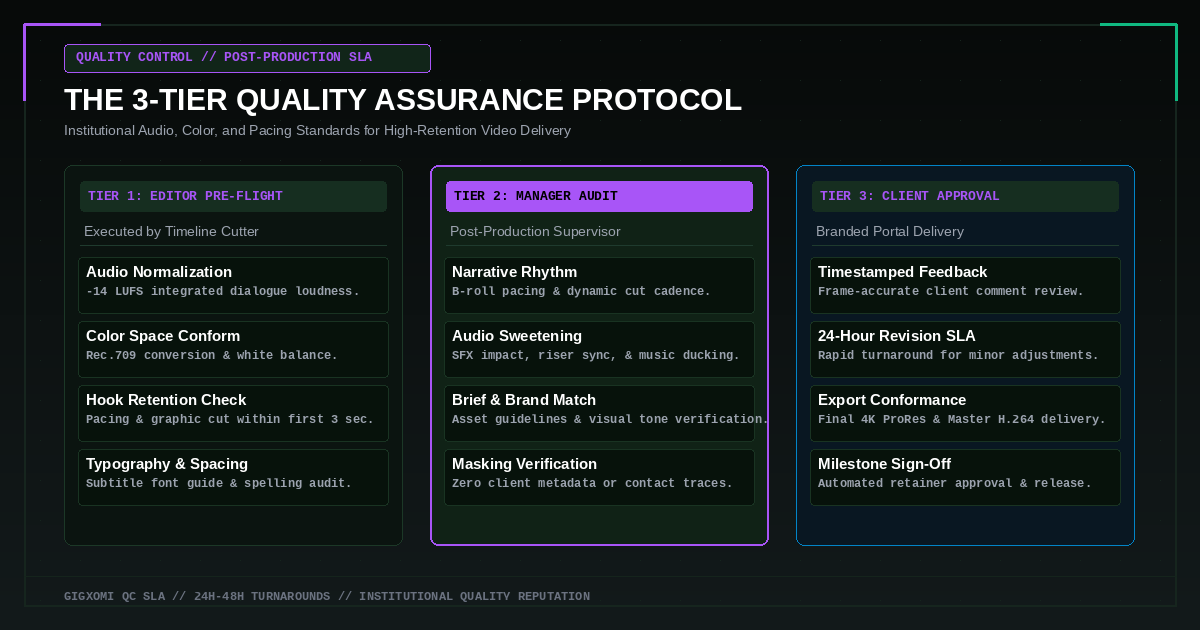Open the Milestone Sign-Off card
1200x630 pixels.
[965, 477]
